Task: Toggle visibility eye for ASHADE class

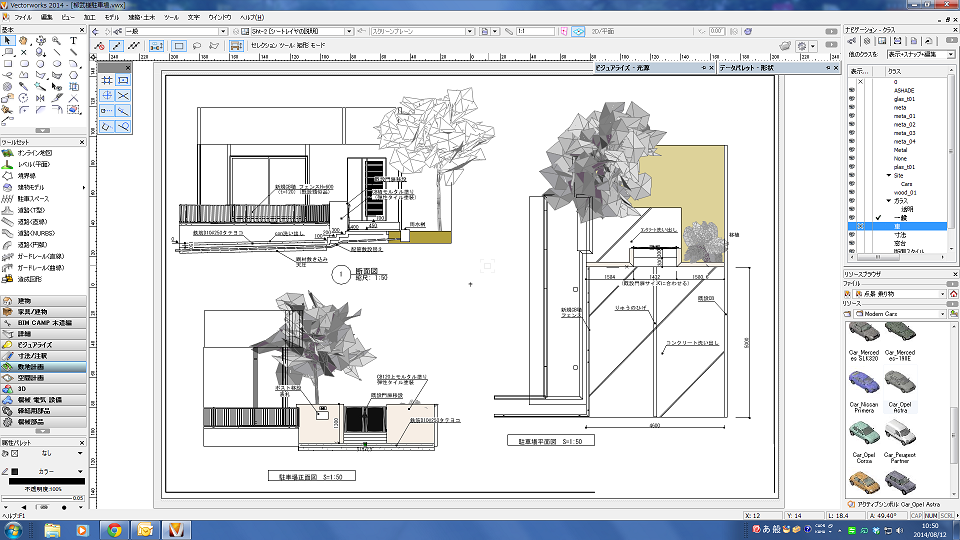Action: 852,90
